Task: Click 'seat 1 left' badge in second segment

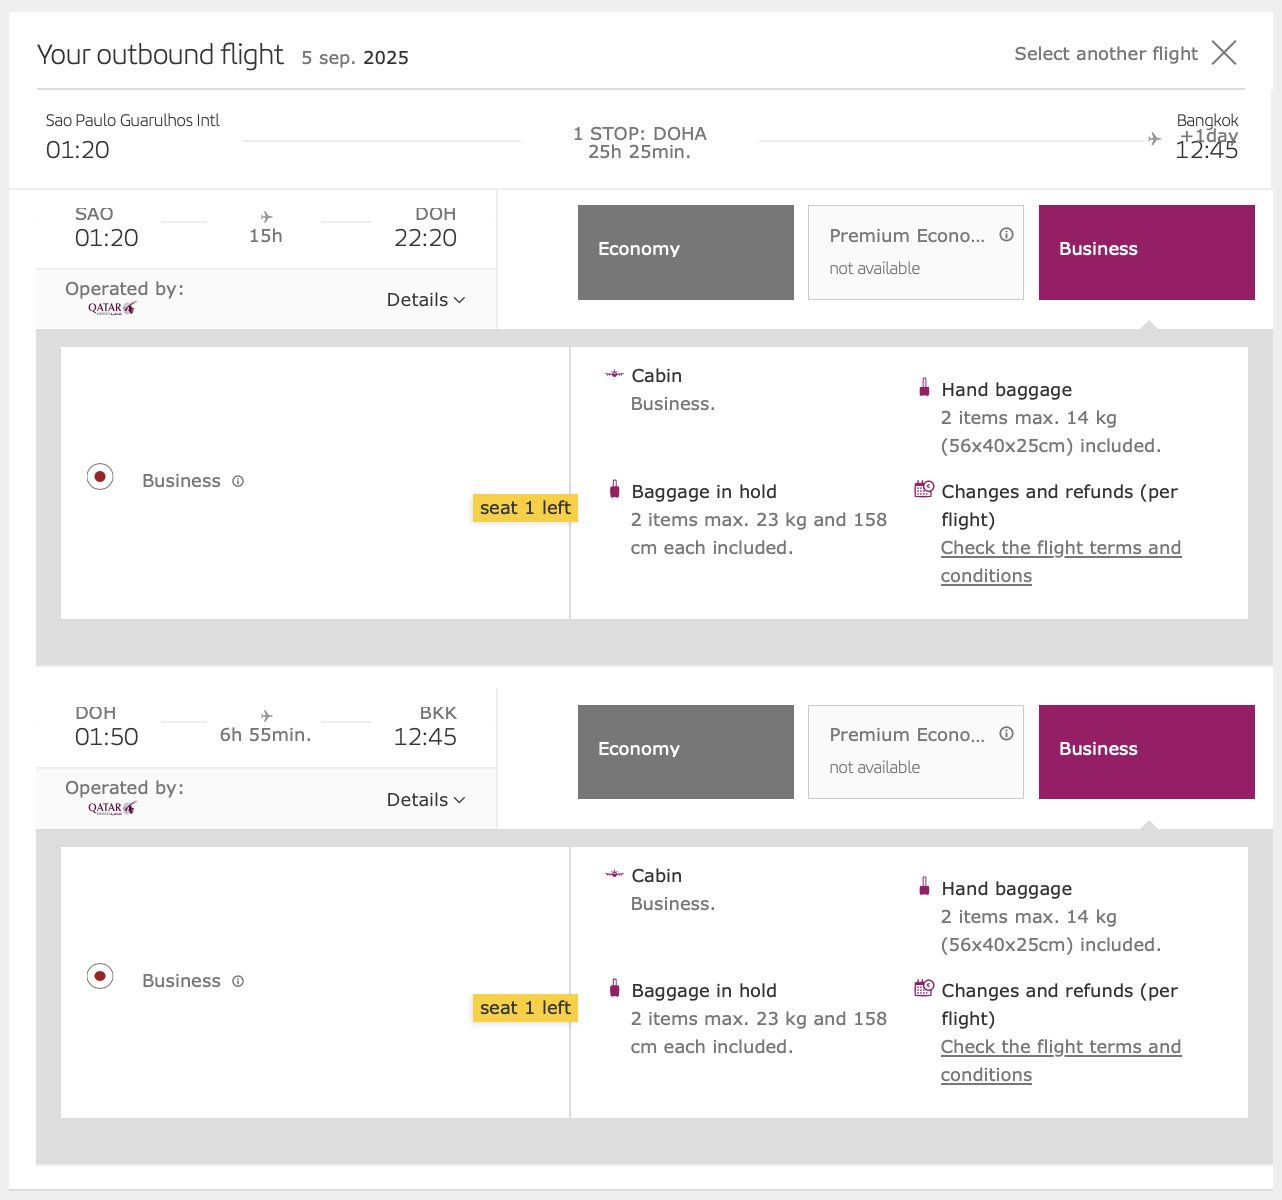Action: click(x=525, y=1008)
